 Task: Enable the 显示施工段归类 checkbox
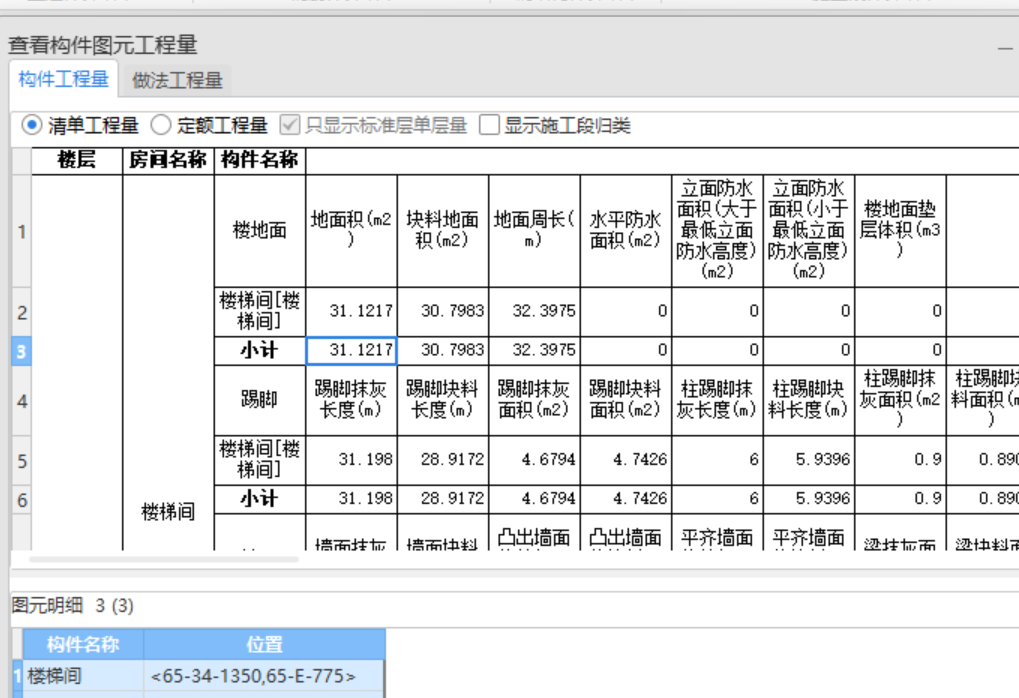pos(489,125)
